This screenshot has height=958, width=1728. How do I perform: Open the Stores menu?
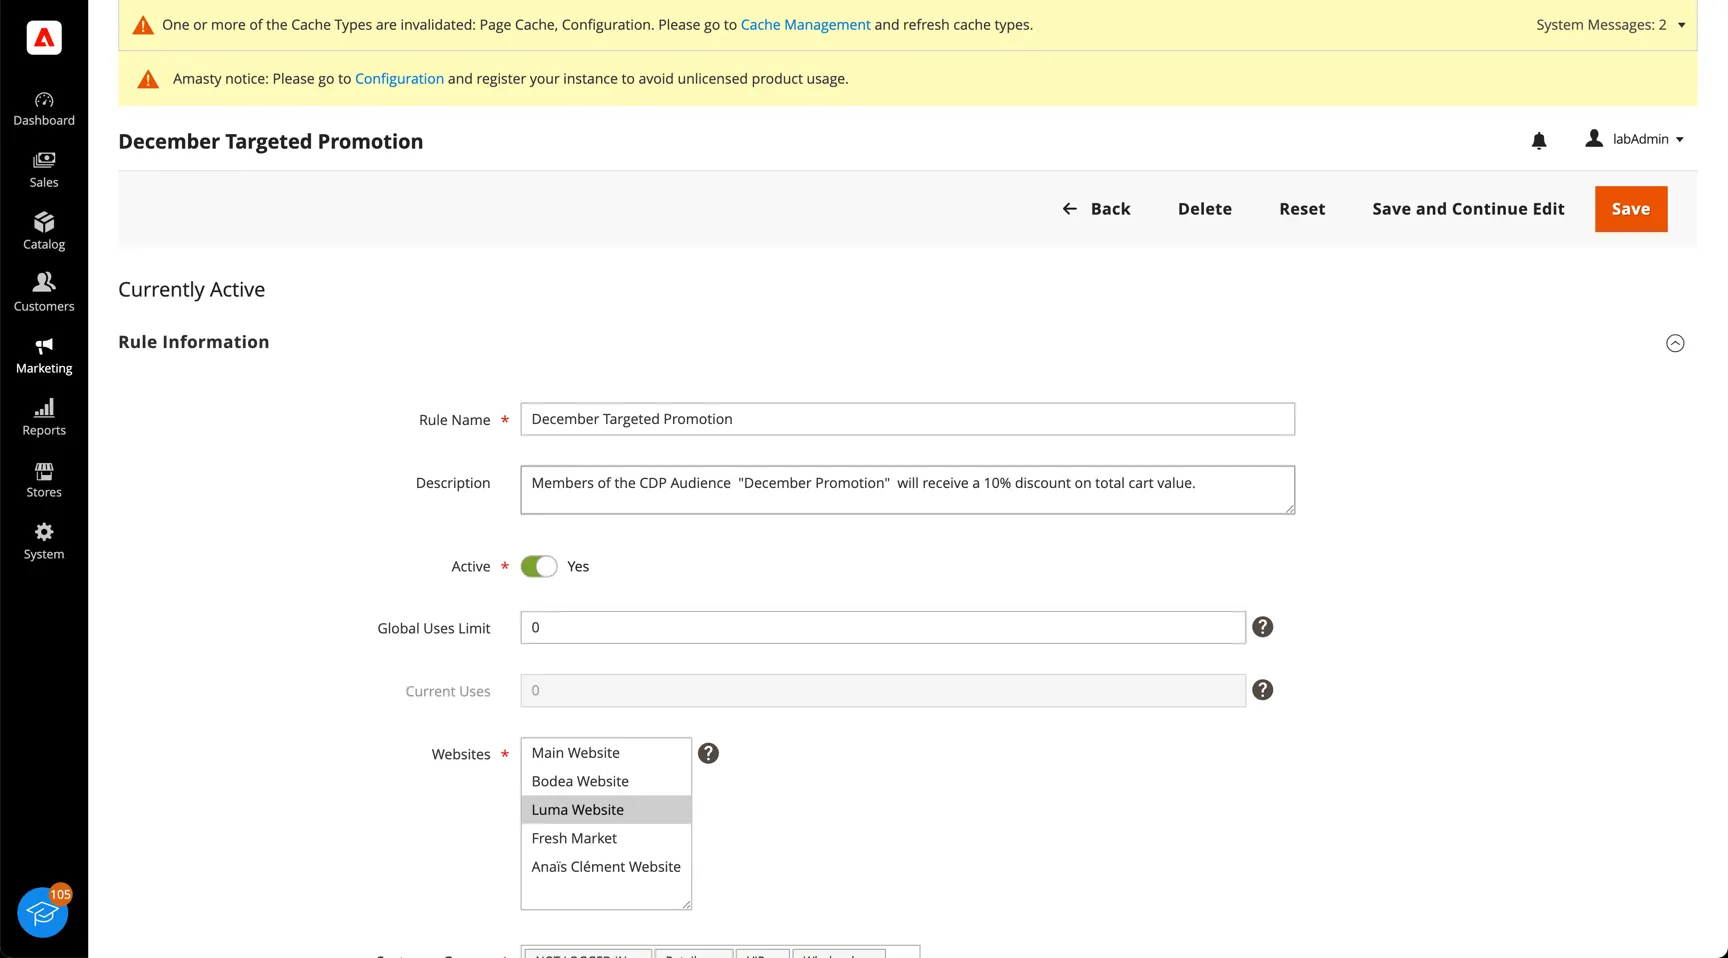tap(44, 480)
